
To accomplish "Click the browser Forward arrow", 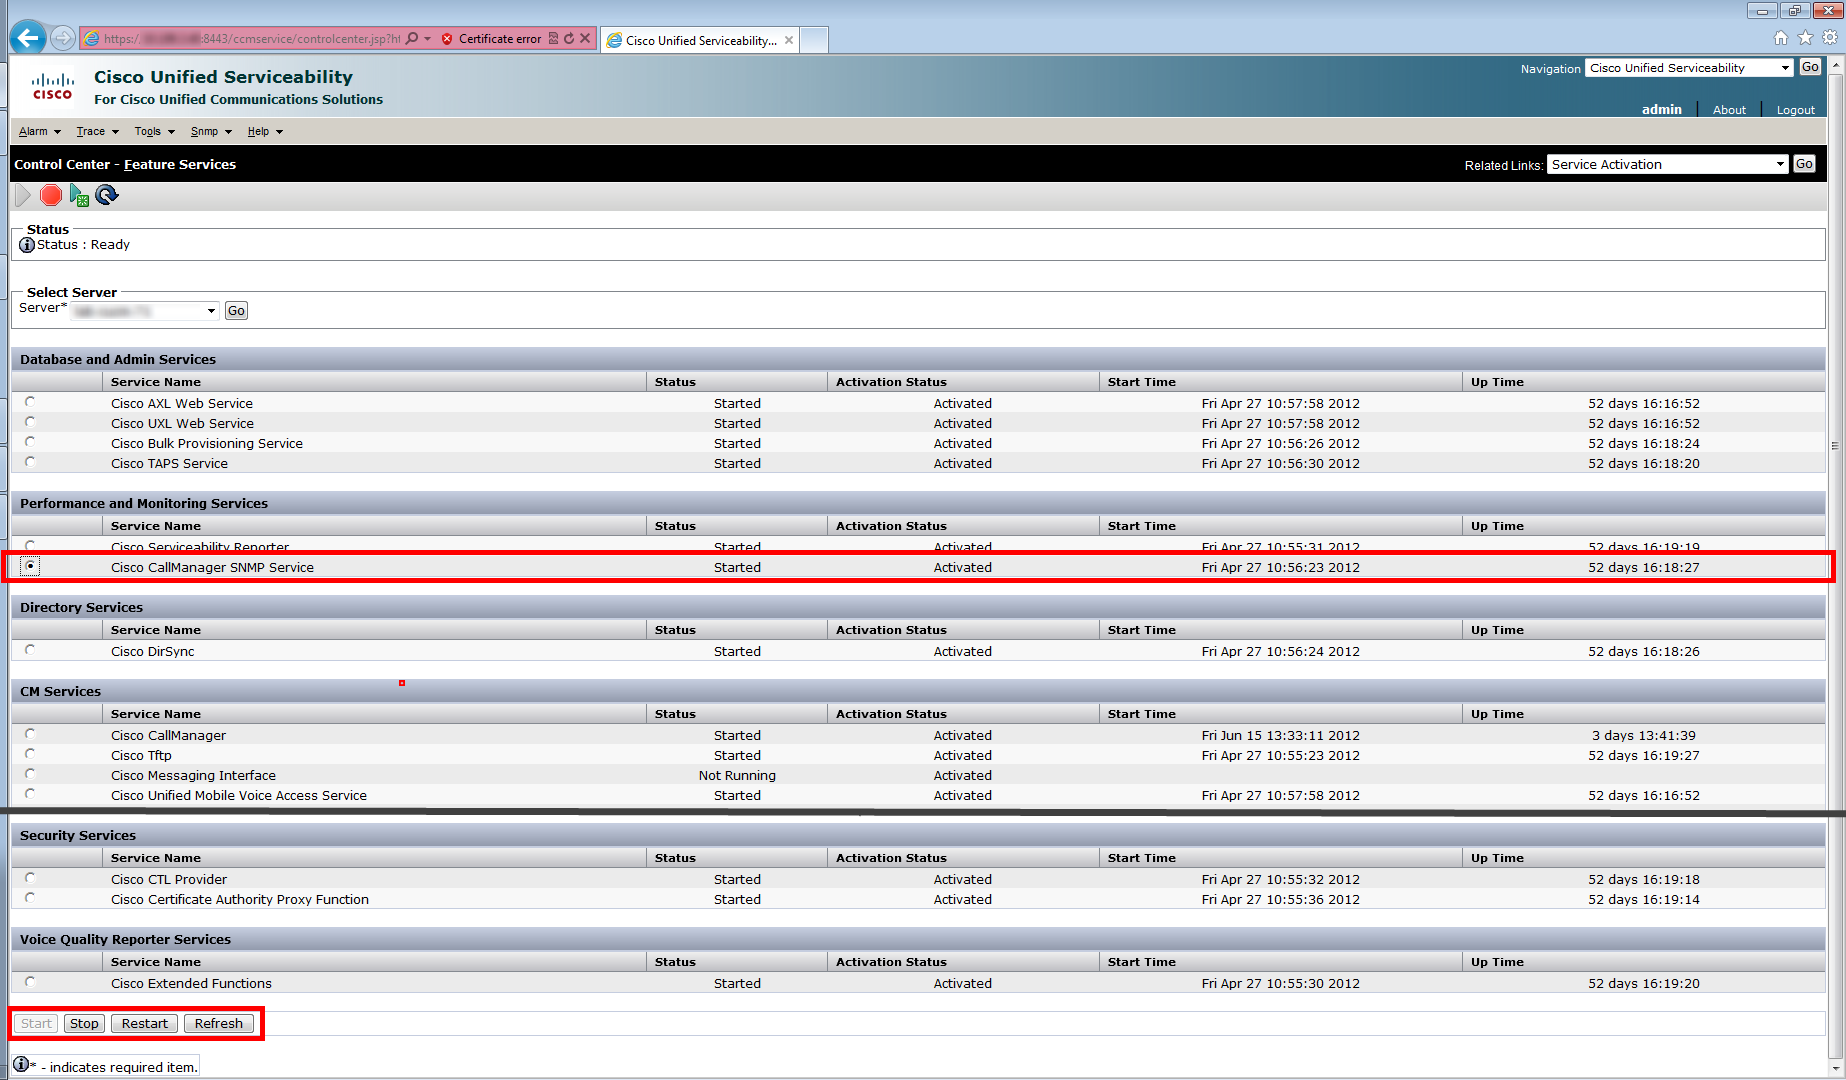I will coord(63,38).
